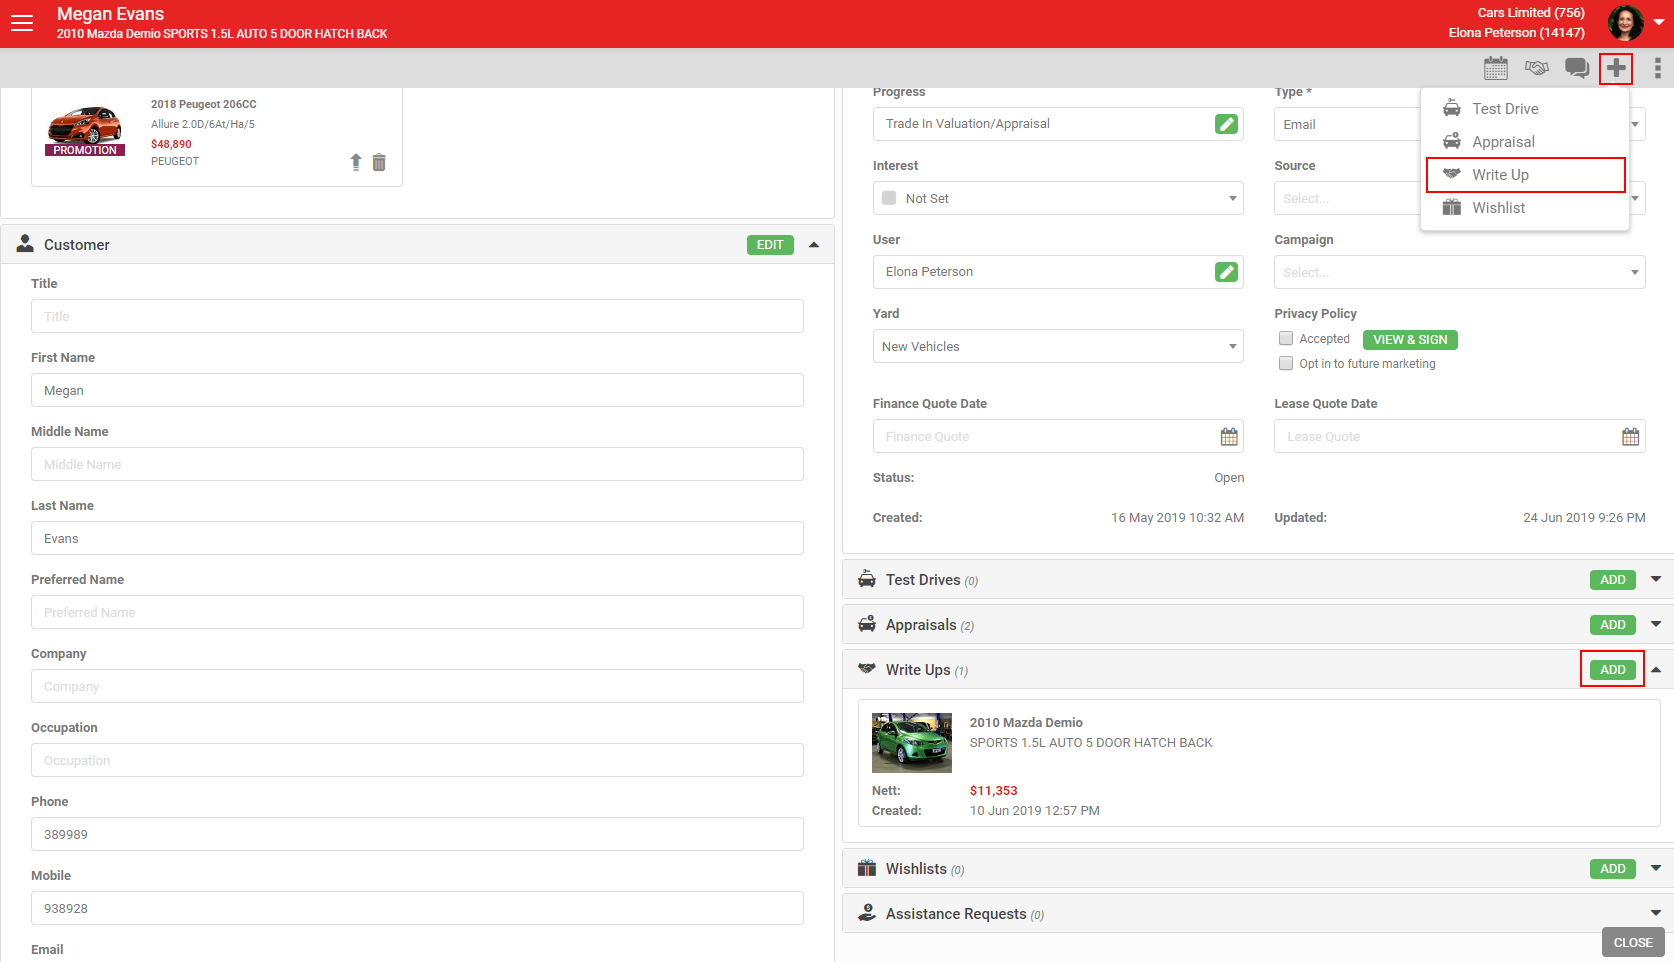Edit the User field with pencil icon

[x=1226, y=272]
